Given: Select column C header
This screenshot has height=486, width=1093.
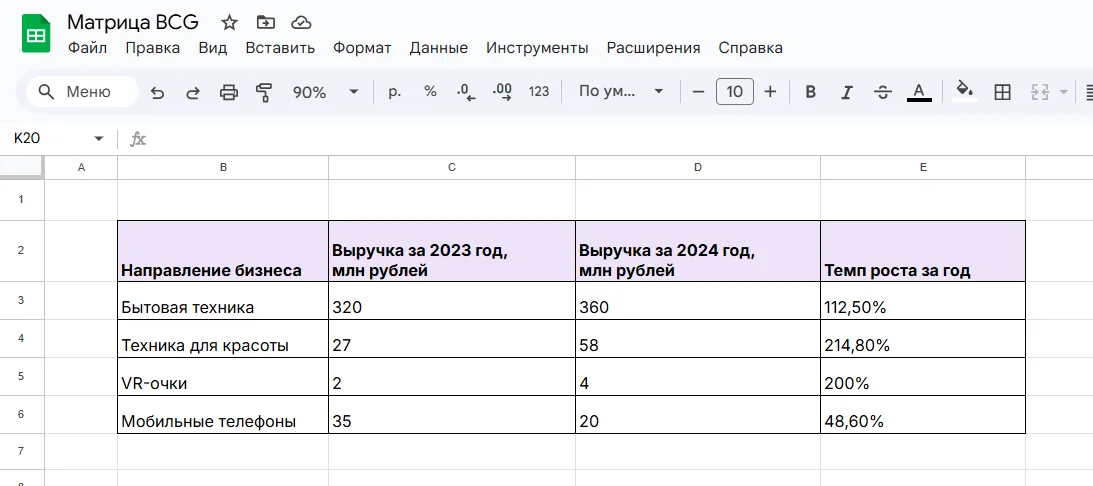Looking at the screenshot, I should (452, 167).
